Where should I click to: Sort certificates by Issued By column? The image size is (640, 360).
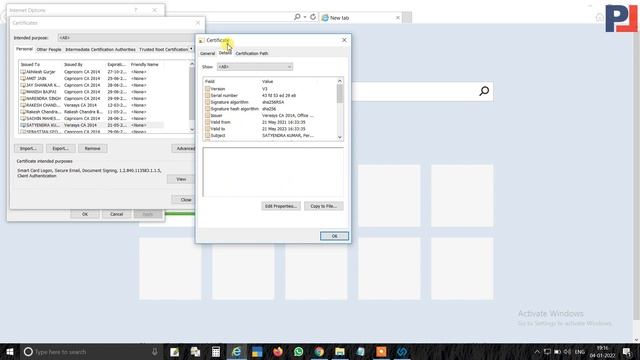(84, 64)
